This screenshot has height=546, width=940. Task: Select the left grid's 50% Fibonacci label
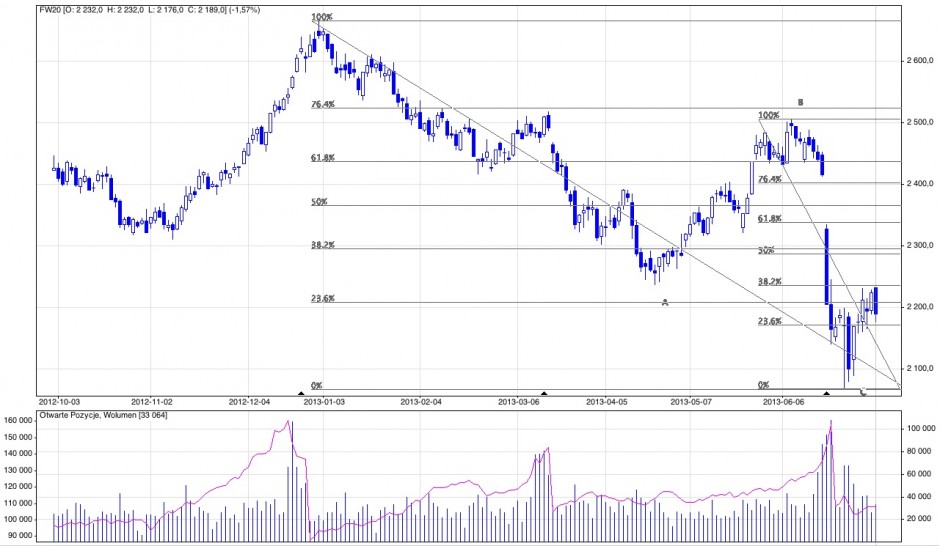pyautogui.click(x=319, y=202)
